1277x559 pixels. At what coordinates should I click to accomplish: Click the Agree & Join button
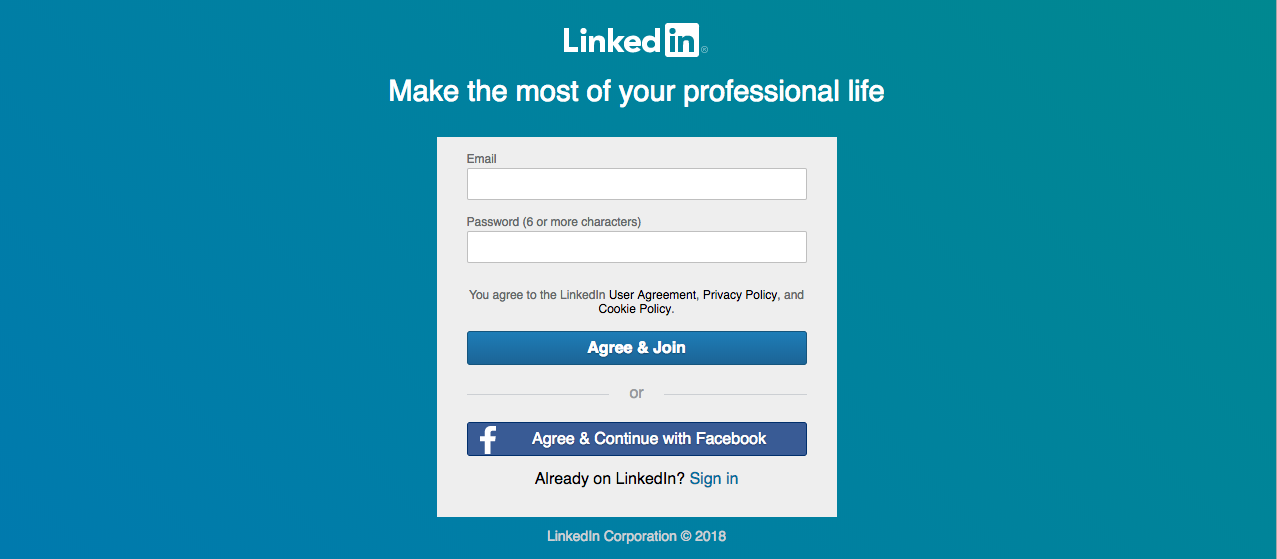pos(636,348)
